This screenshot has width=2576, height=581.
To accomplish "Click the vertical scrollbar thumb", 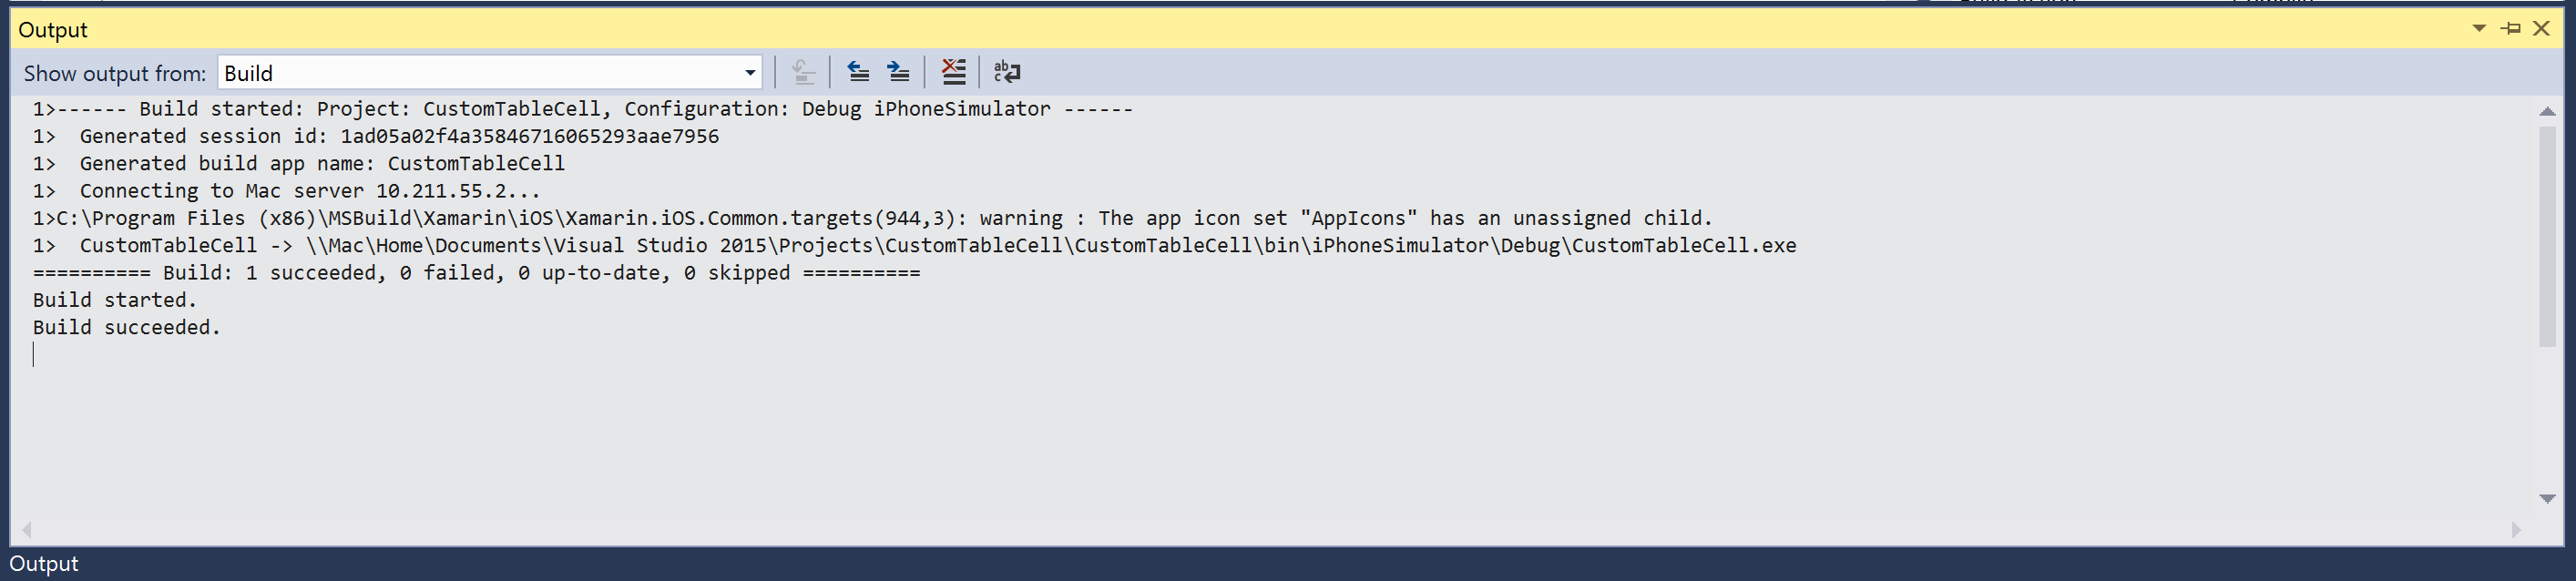I will click(2547, 236).
